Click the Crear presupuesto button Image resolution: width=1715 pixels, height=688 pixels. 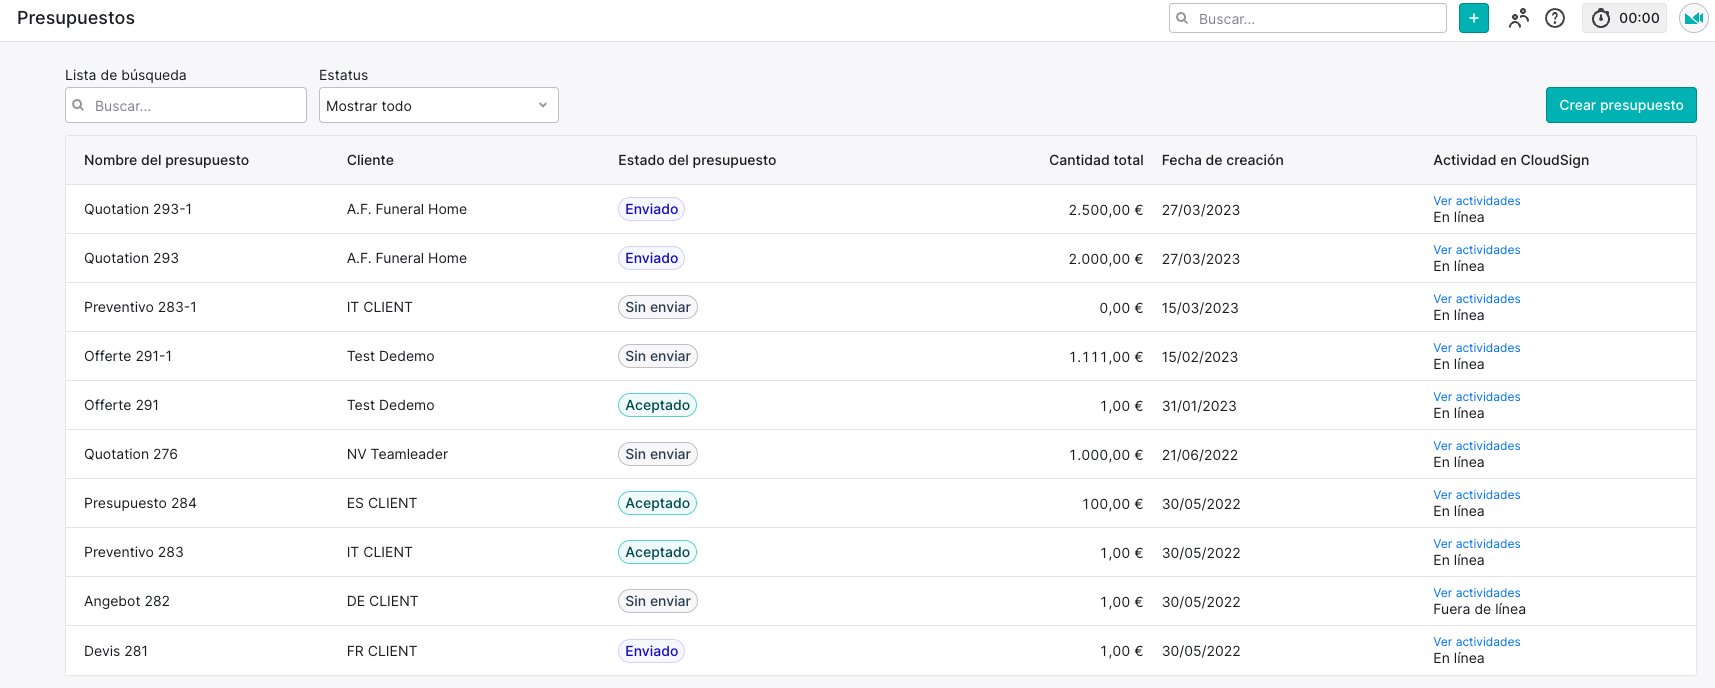pyautogui.click(x=1621, y=105)
